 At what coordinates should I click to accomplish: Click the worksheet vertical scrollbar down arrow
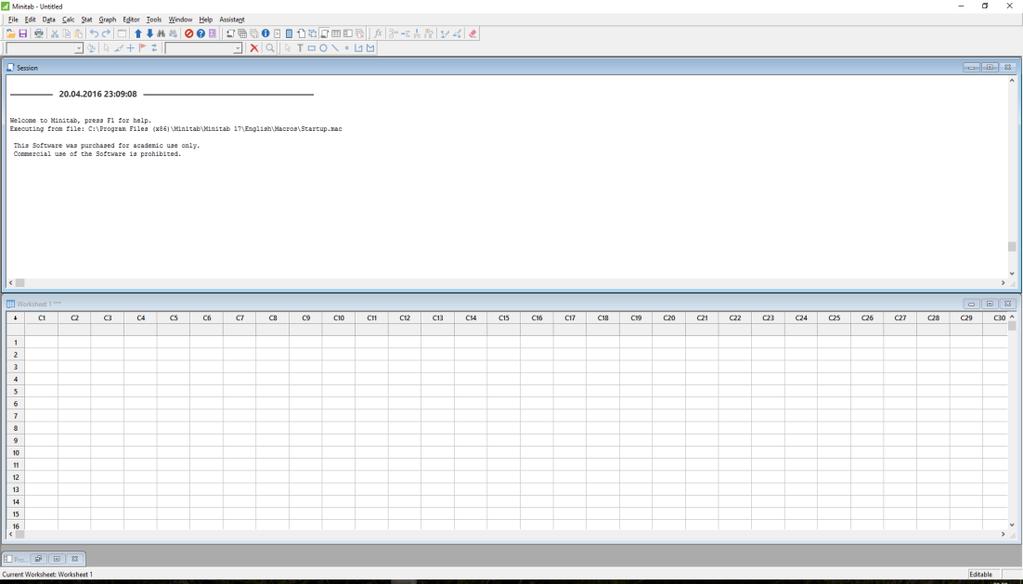click(1012, 525)
